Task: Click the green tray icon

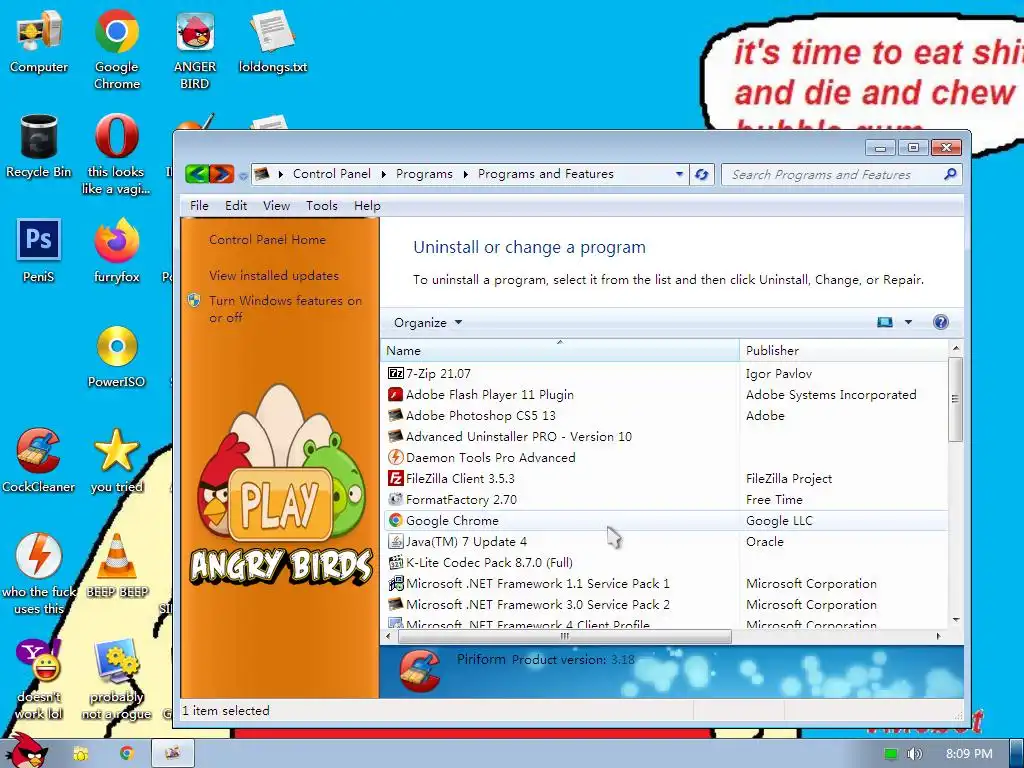Action: pyautogui.click(x=891, y=754)
